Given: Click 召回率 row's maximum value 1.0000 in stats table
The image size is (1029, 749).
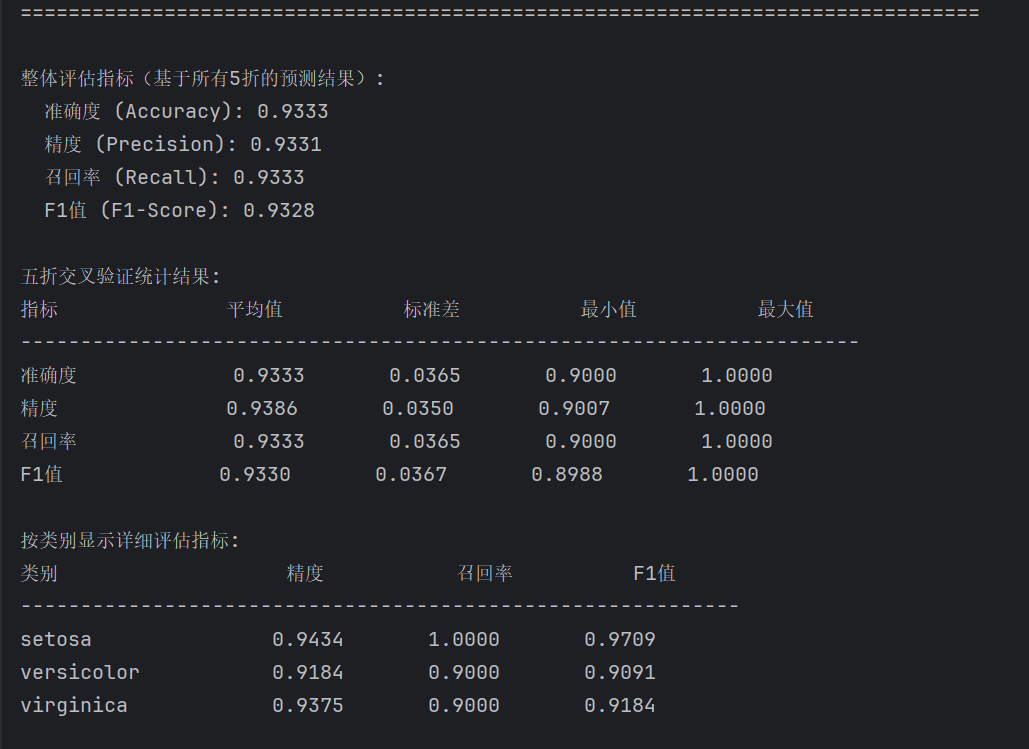Looking at the screenshot, I should click(737, 441).
